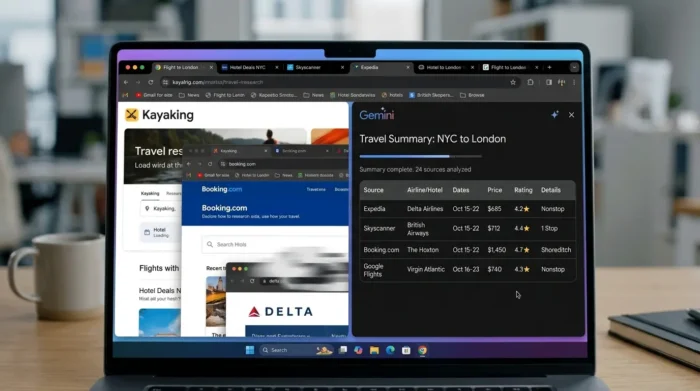Expand the first News bookmark folder

click(x=189, y=95)
